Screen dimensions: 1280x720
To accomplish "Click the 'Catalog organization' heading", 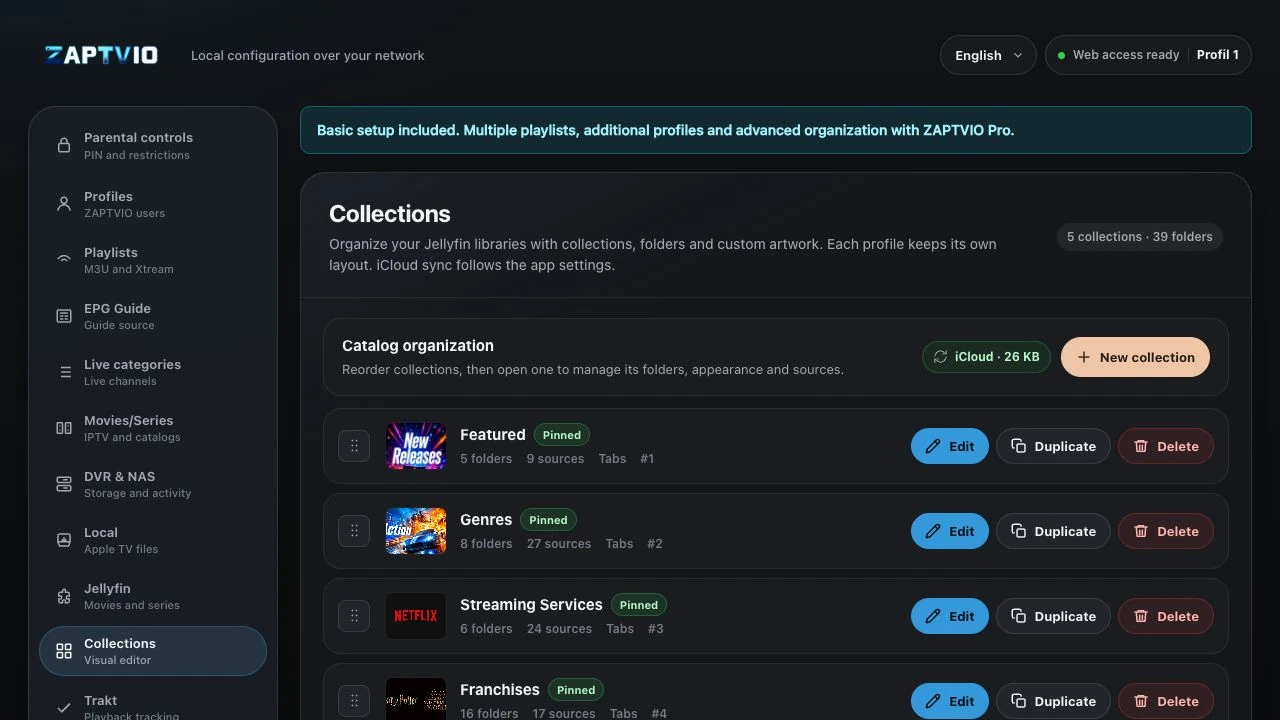I will tap(418, 346).
